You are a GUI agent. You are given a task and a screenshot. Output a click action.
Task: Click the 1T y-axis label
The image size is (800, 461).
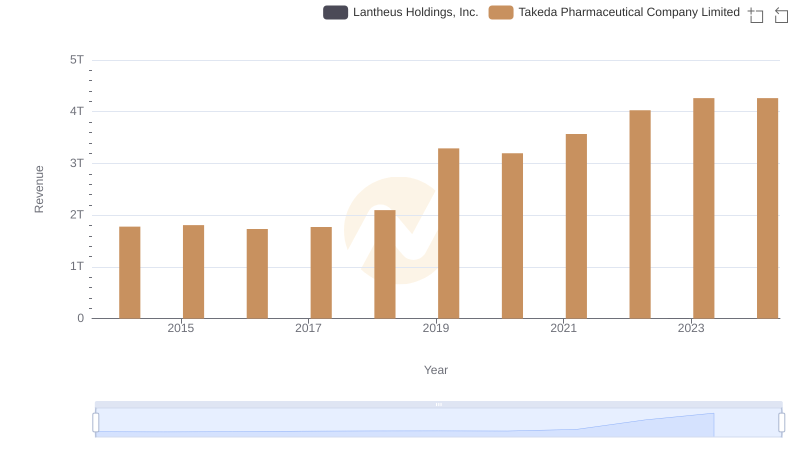pyautogui.click(x=77, y=266)
